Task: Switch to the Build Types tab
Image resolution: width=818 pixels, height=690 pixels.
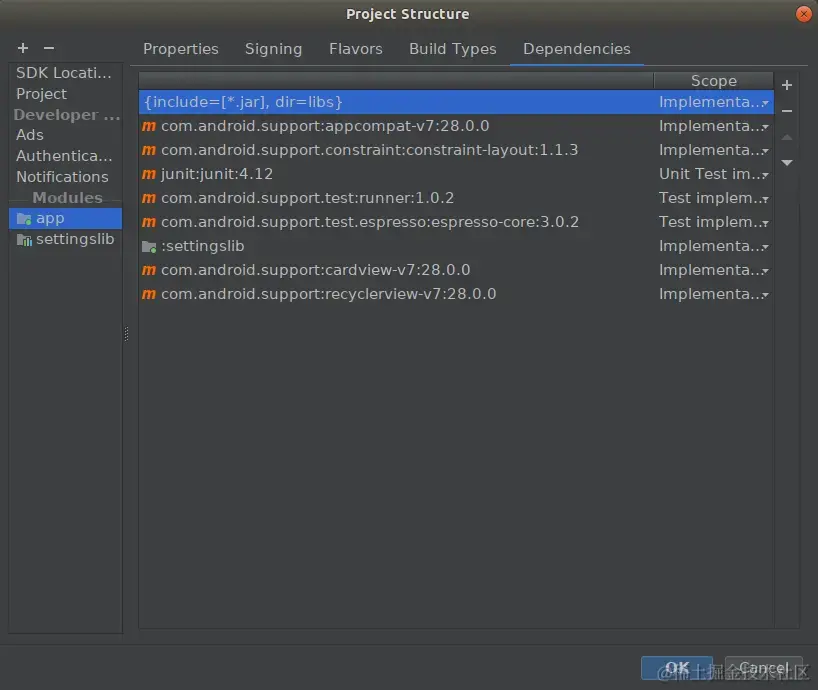Action: point(453,49)
